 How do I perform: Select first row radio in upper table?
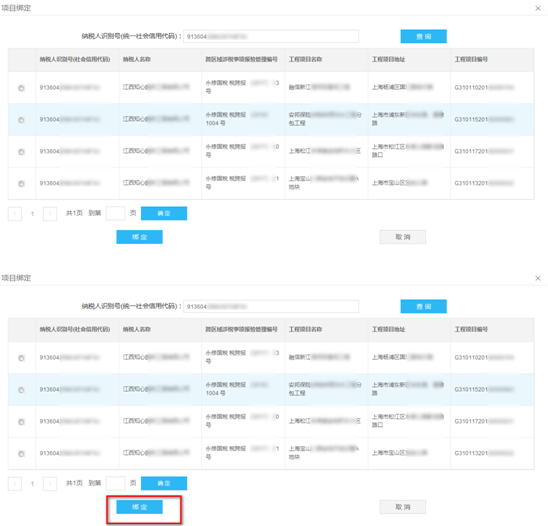tap(21, 88)
